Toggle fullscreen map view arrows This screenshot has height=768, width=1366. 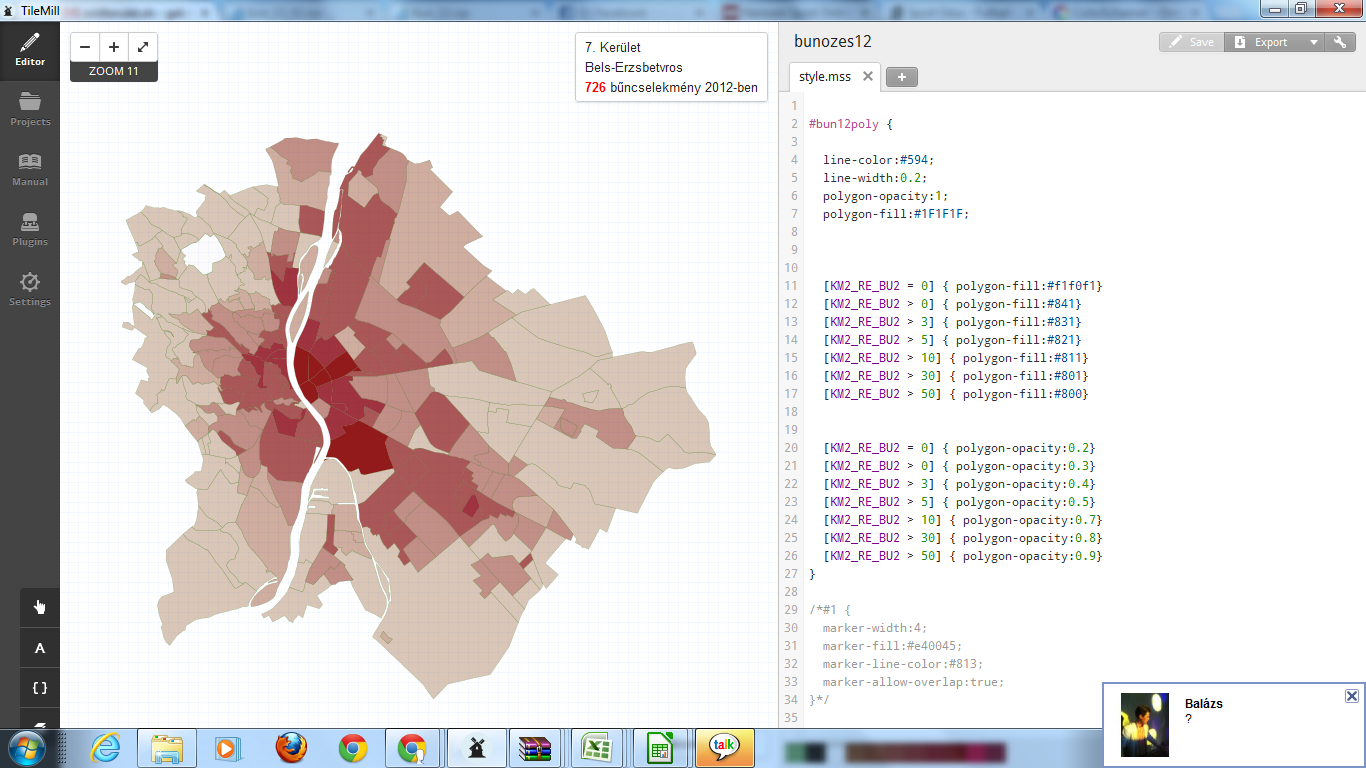(143, 47)
